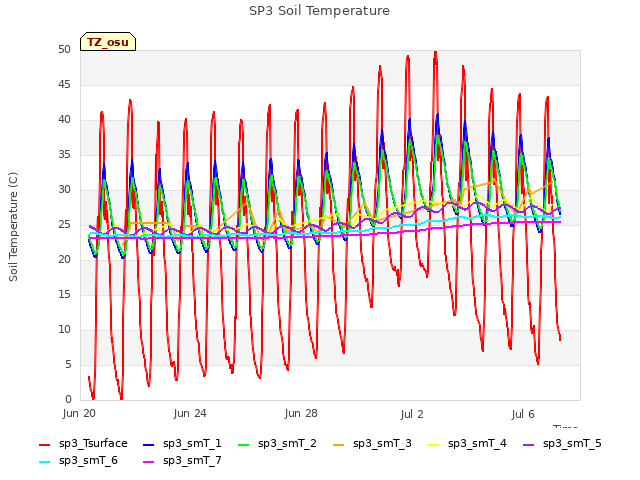This screenshot has height=480, width=640.
Task: Click the Jul 2 x-axis tick label
Action: pos(412,414)
